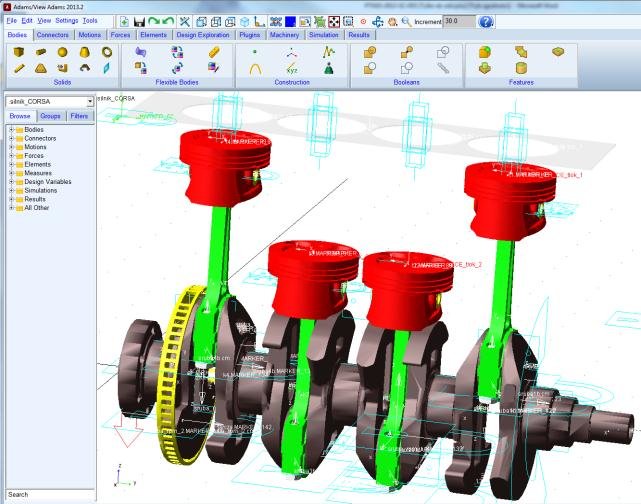
Task: Select the Cylinder solid tool
Action: click(x=41, y=52)
